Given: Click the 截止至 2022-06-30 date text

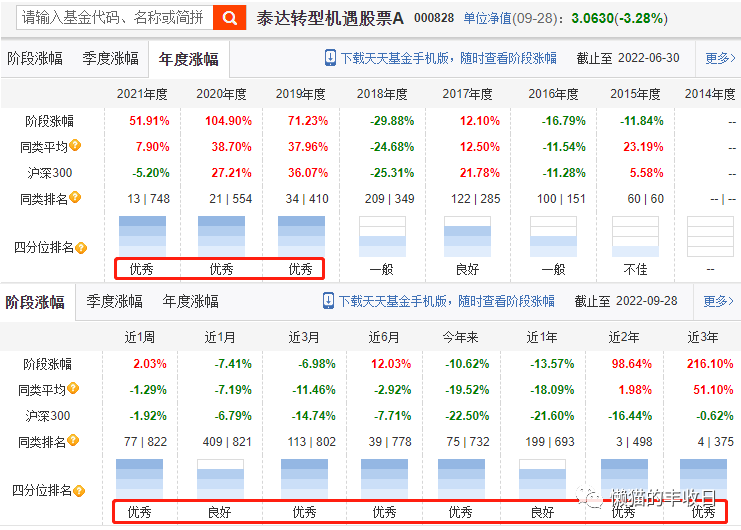Looking at the screenshot, I should coord(628,58).
